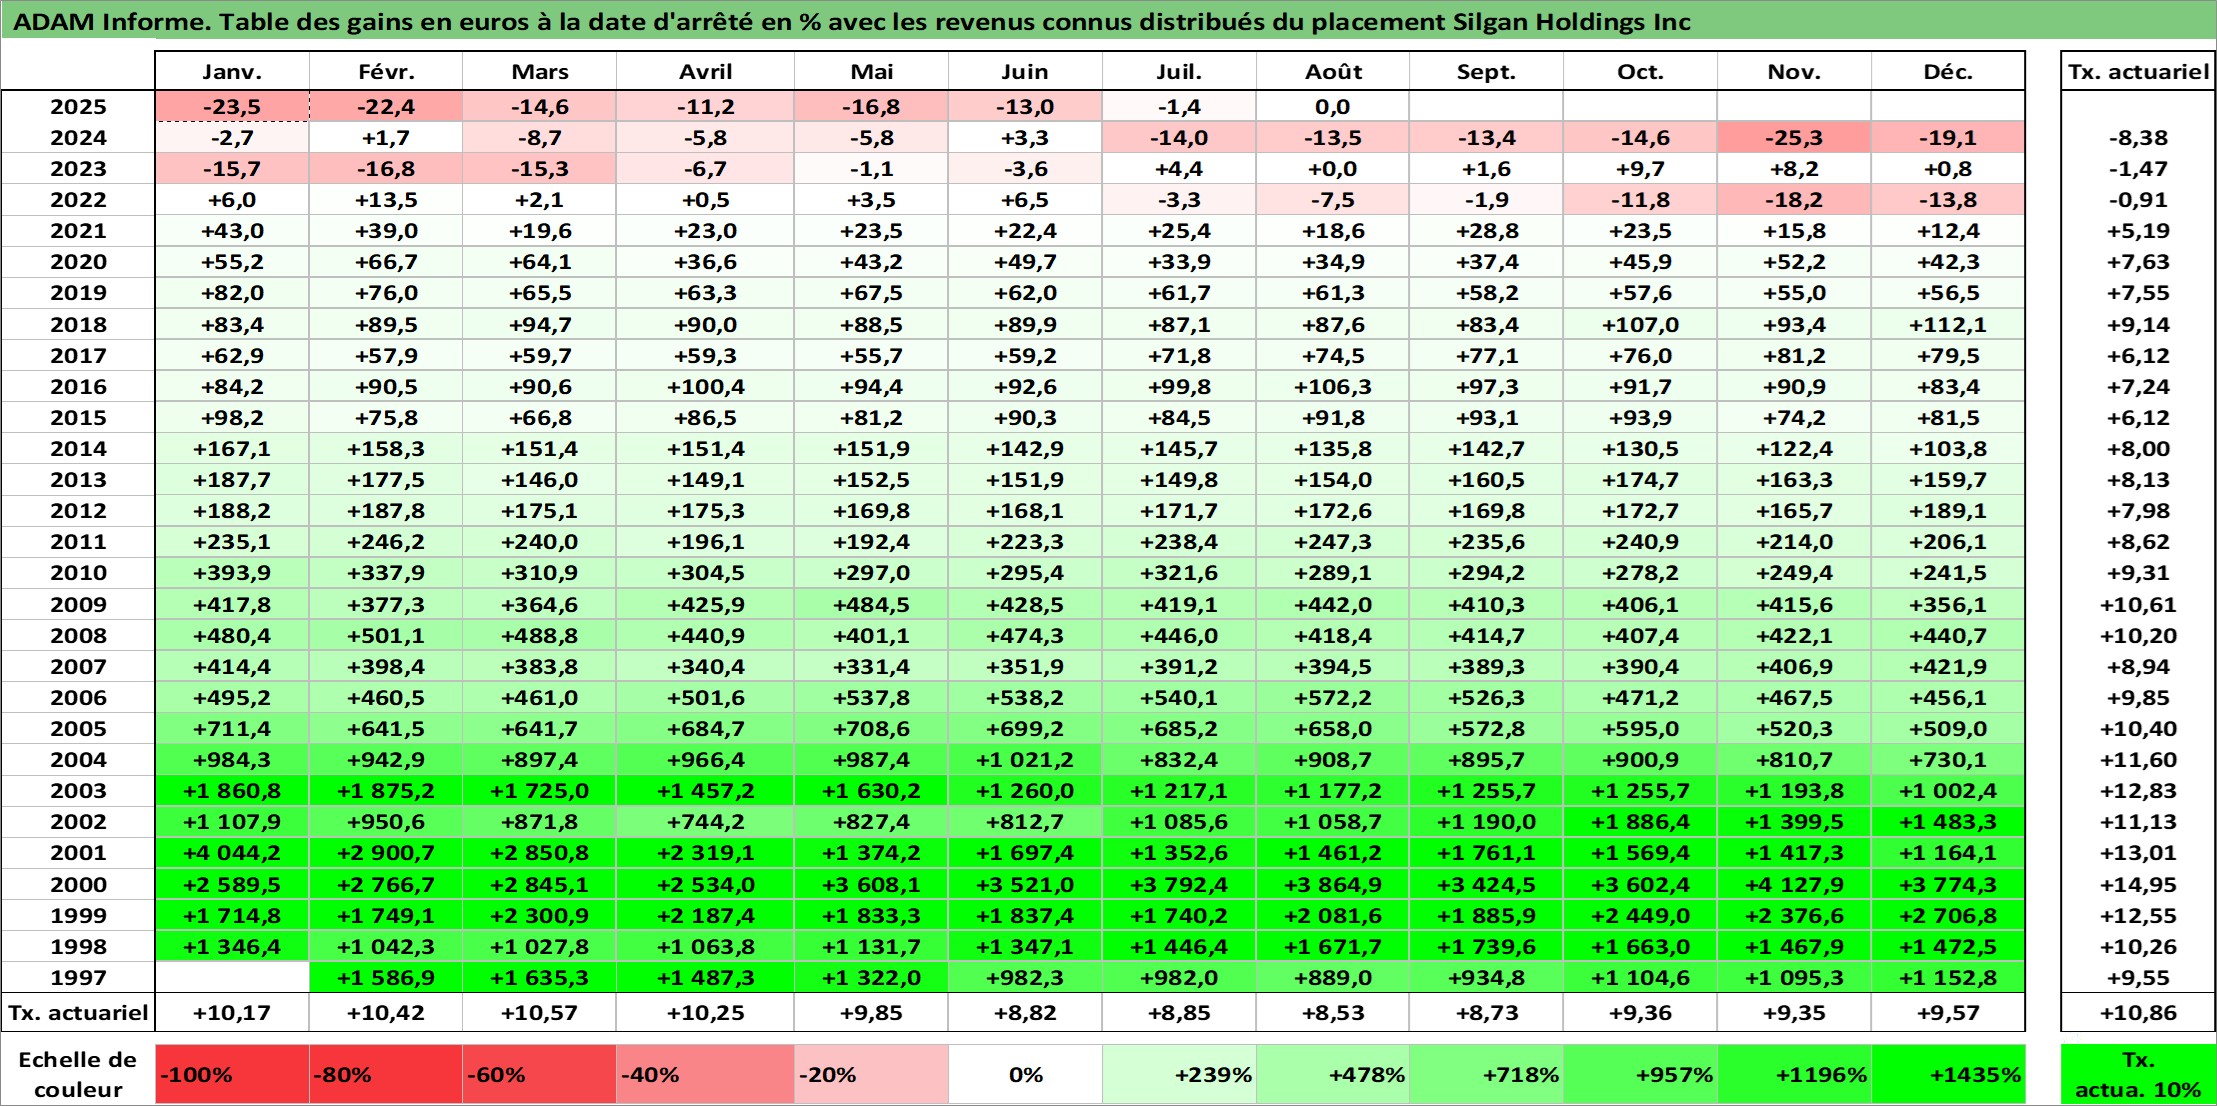Click the -25,3 cell in November 2024
The width and height of the screenshot is (2217, 1106).
pyautogui.click(x=1794, y=138)
